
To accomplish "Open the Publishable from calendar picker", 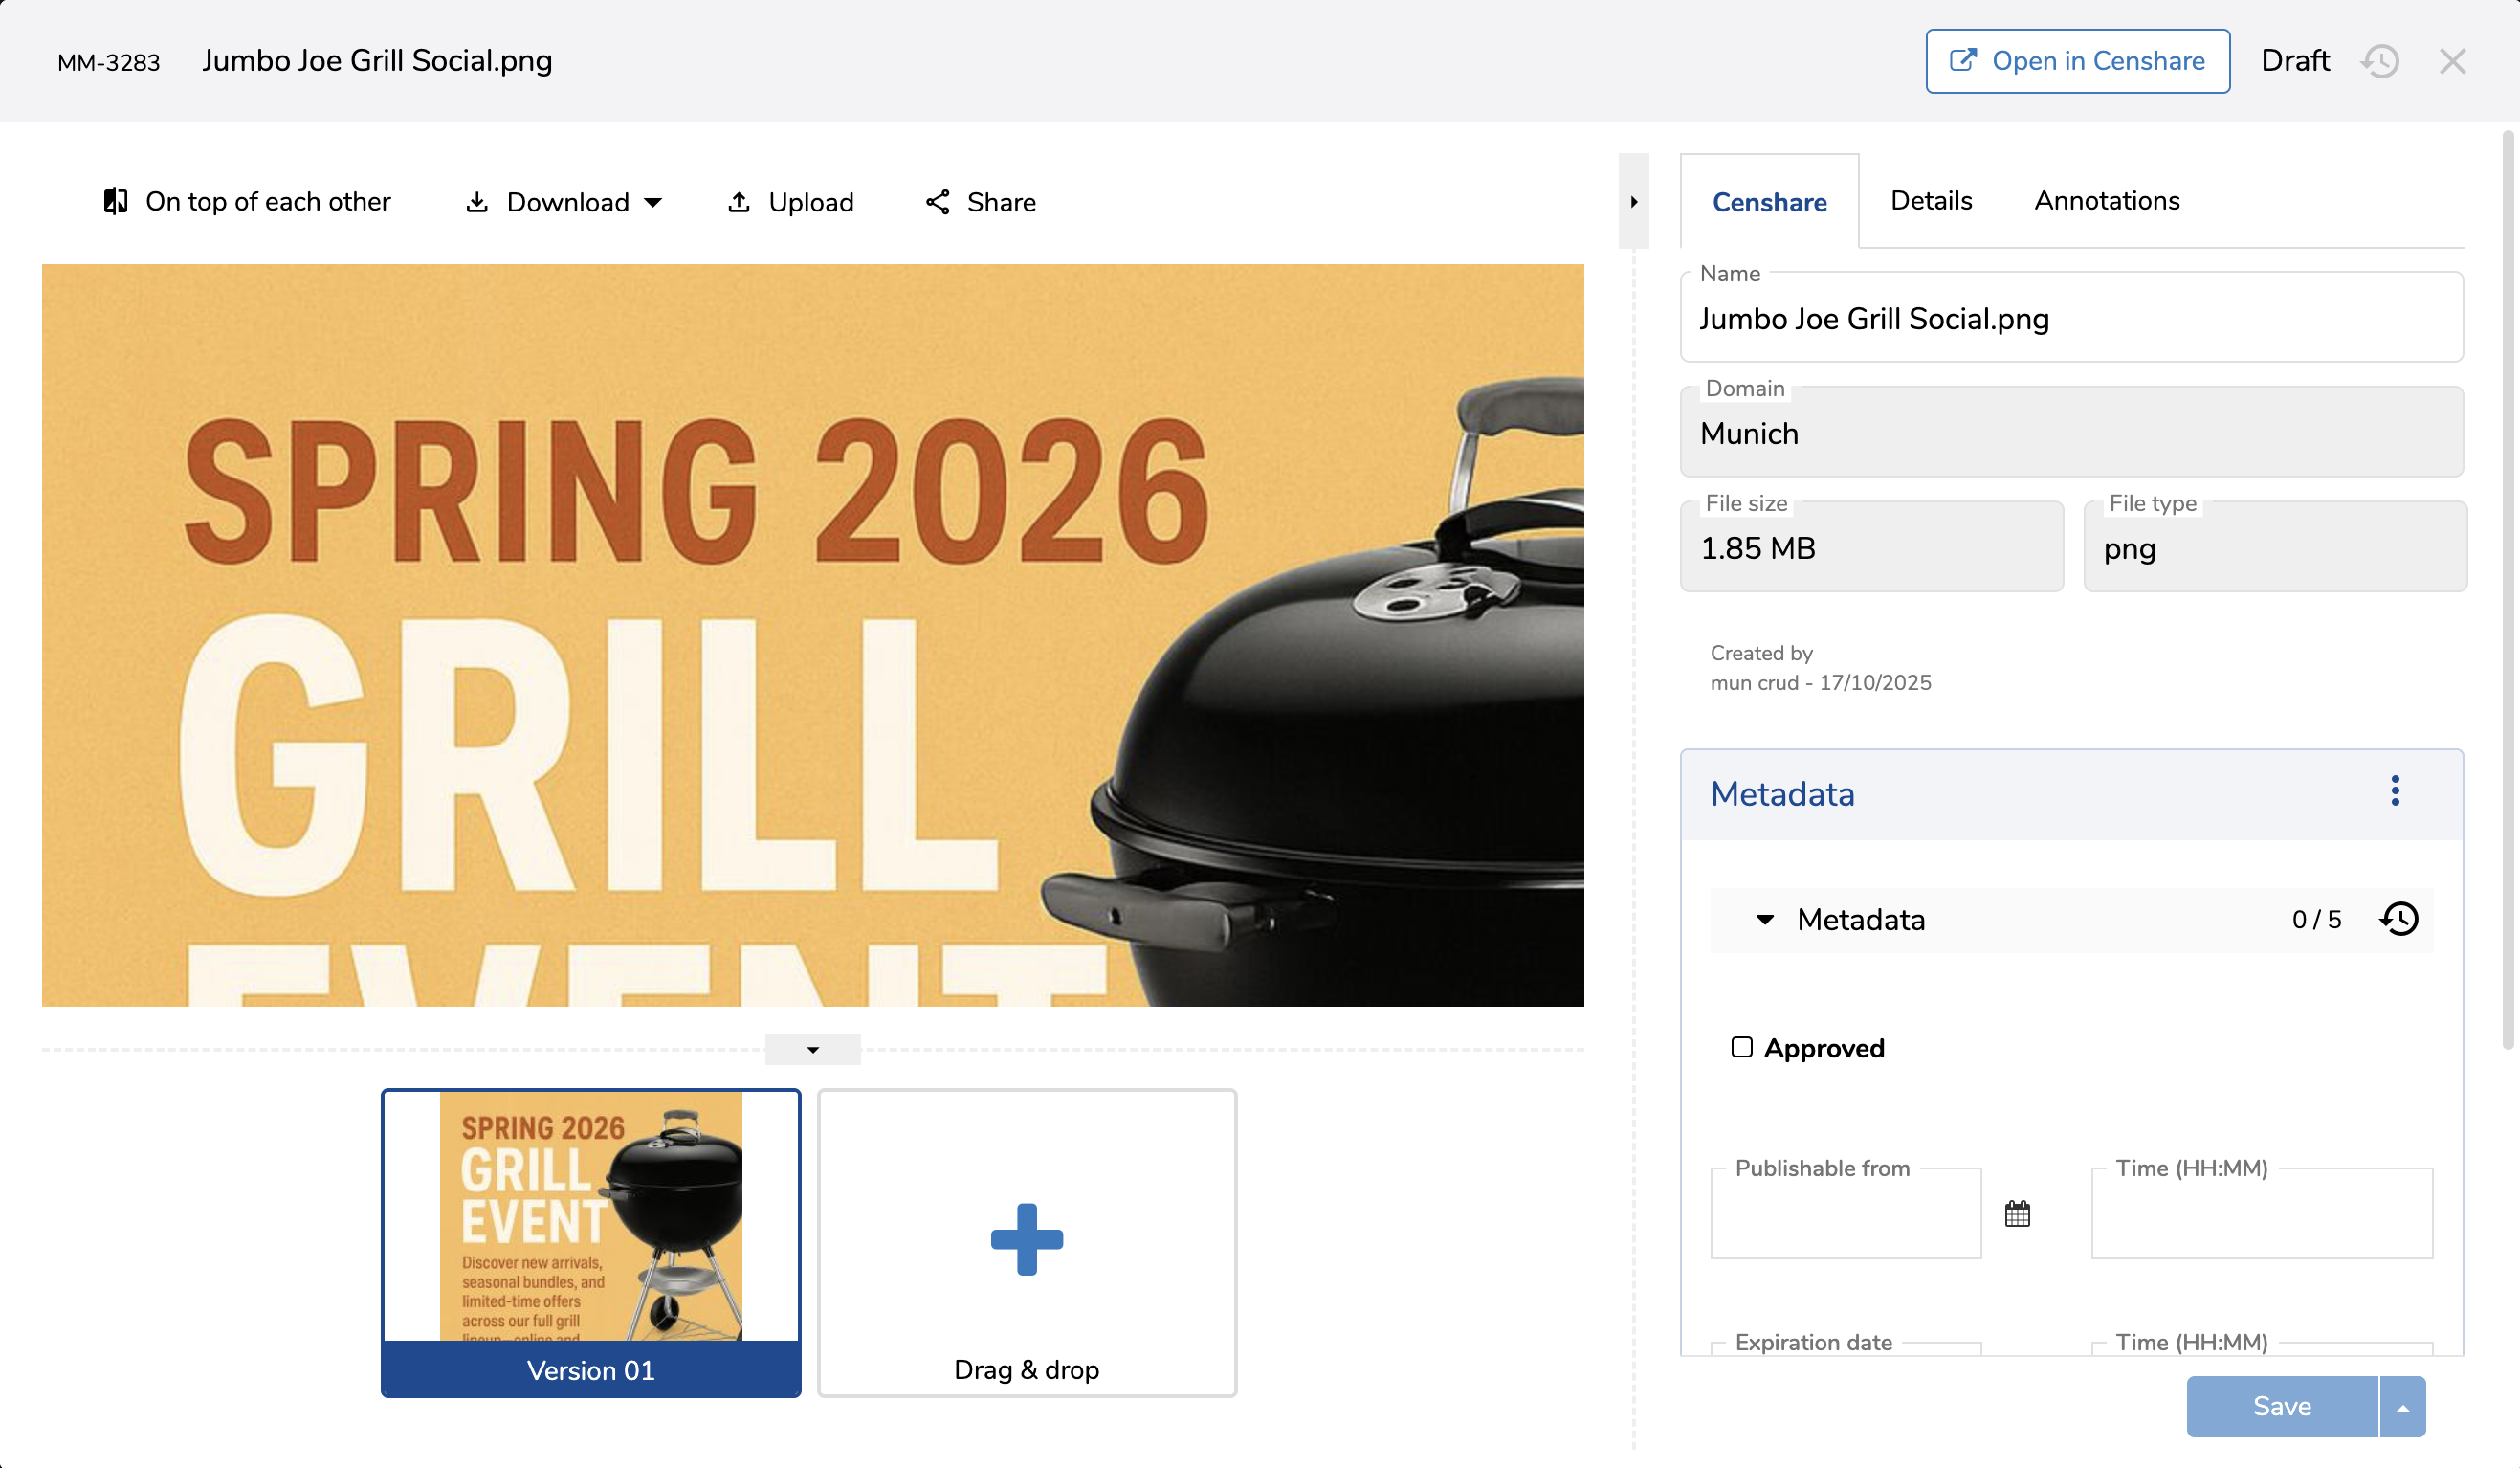I will (x=2018, y=1214).
